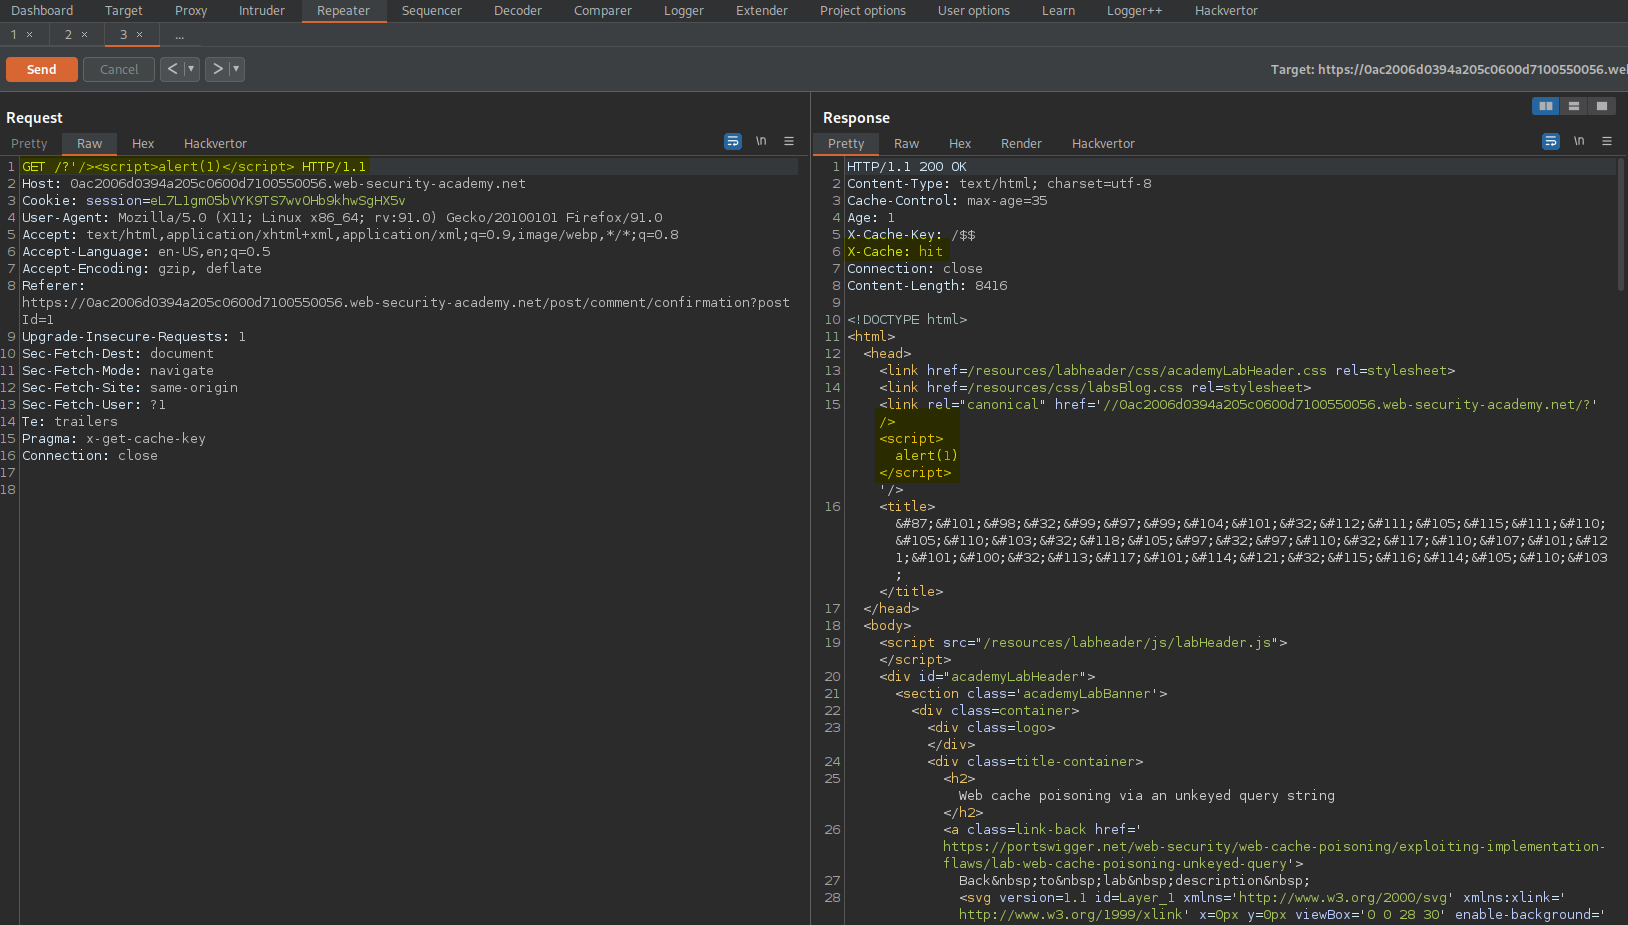The image size is (1628, 925).
Task: Expand the back history dropdown arrow
Action: (x=191, y=69)
